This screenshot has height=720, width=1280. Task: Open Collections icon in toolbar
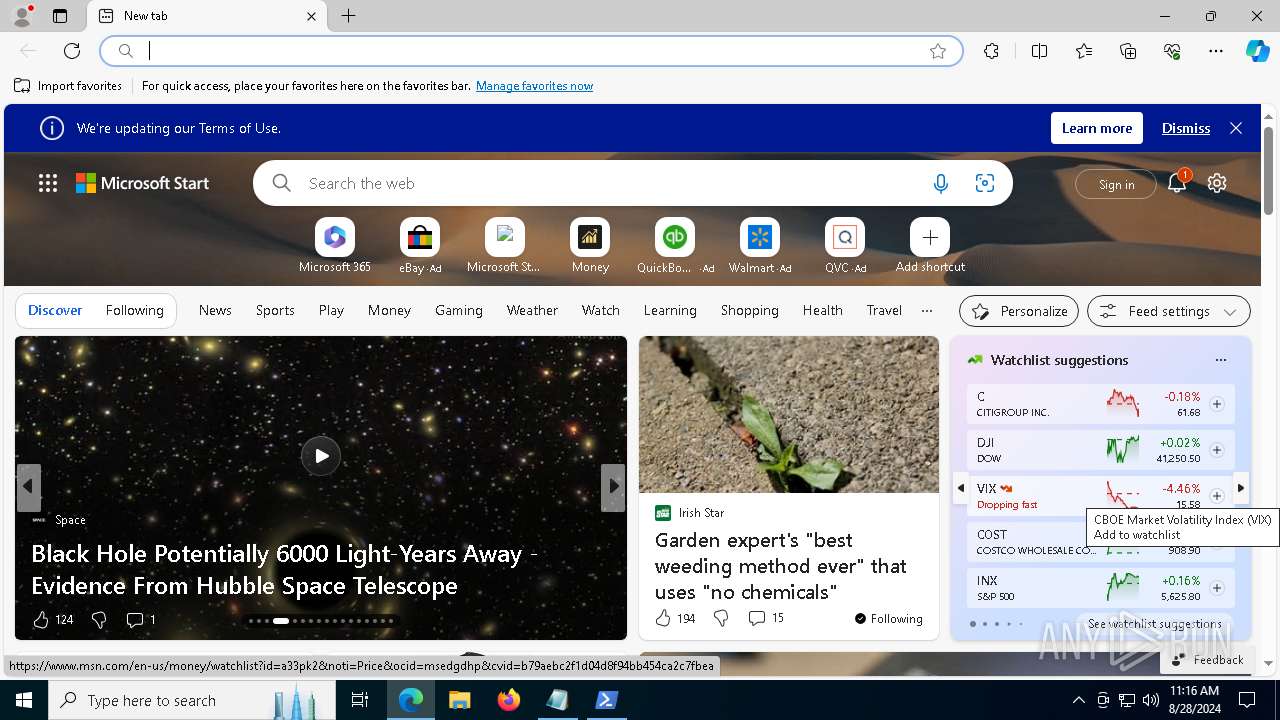tap(1128, 51)
